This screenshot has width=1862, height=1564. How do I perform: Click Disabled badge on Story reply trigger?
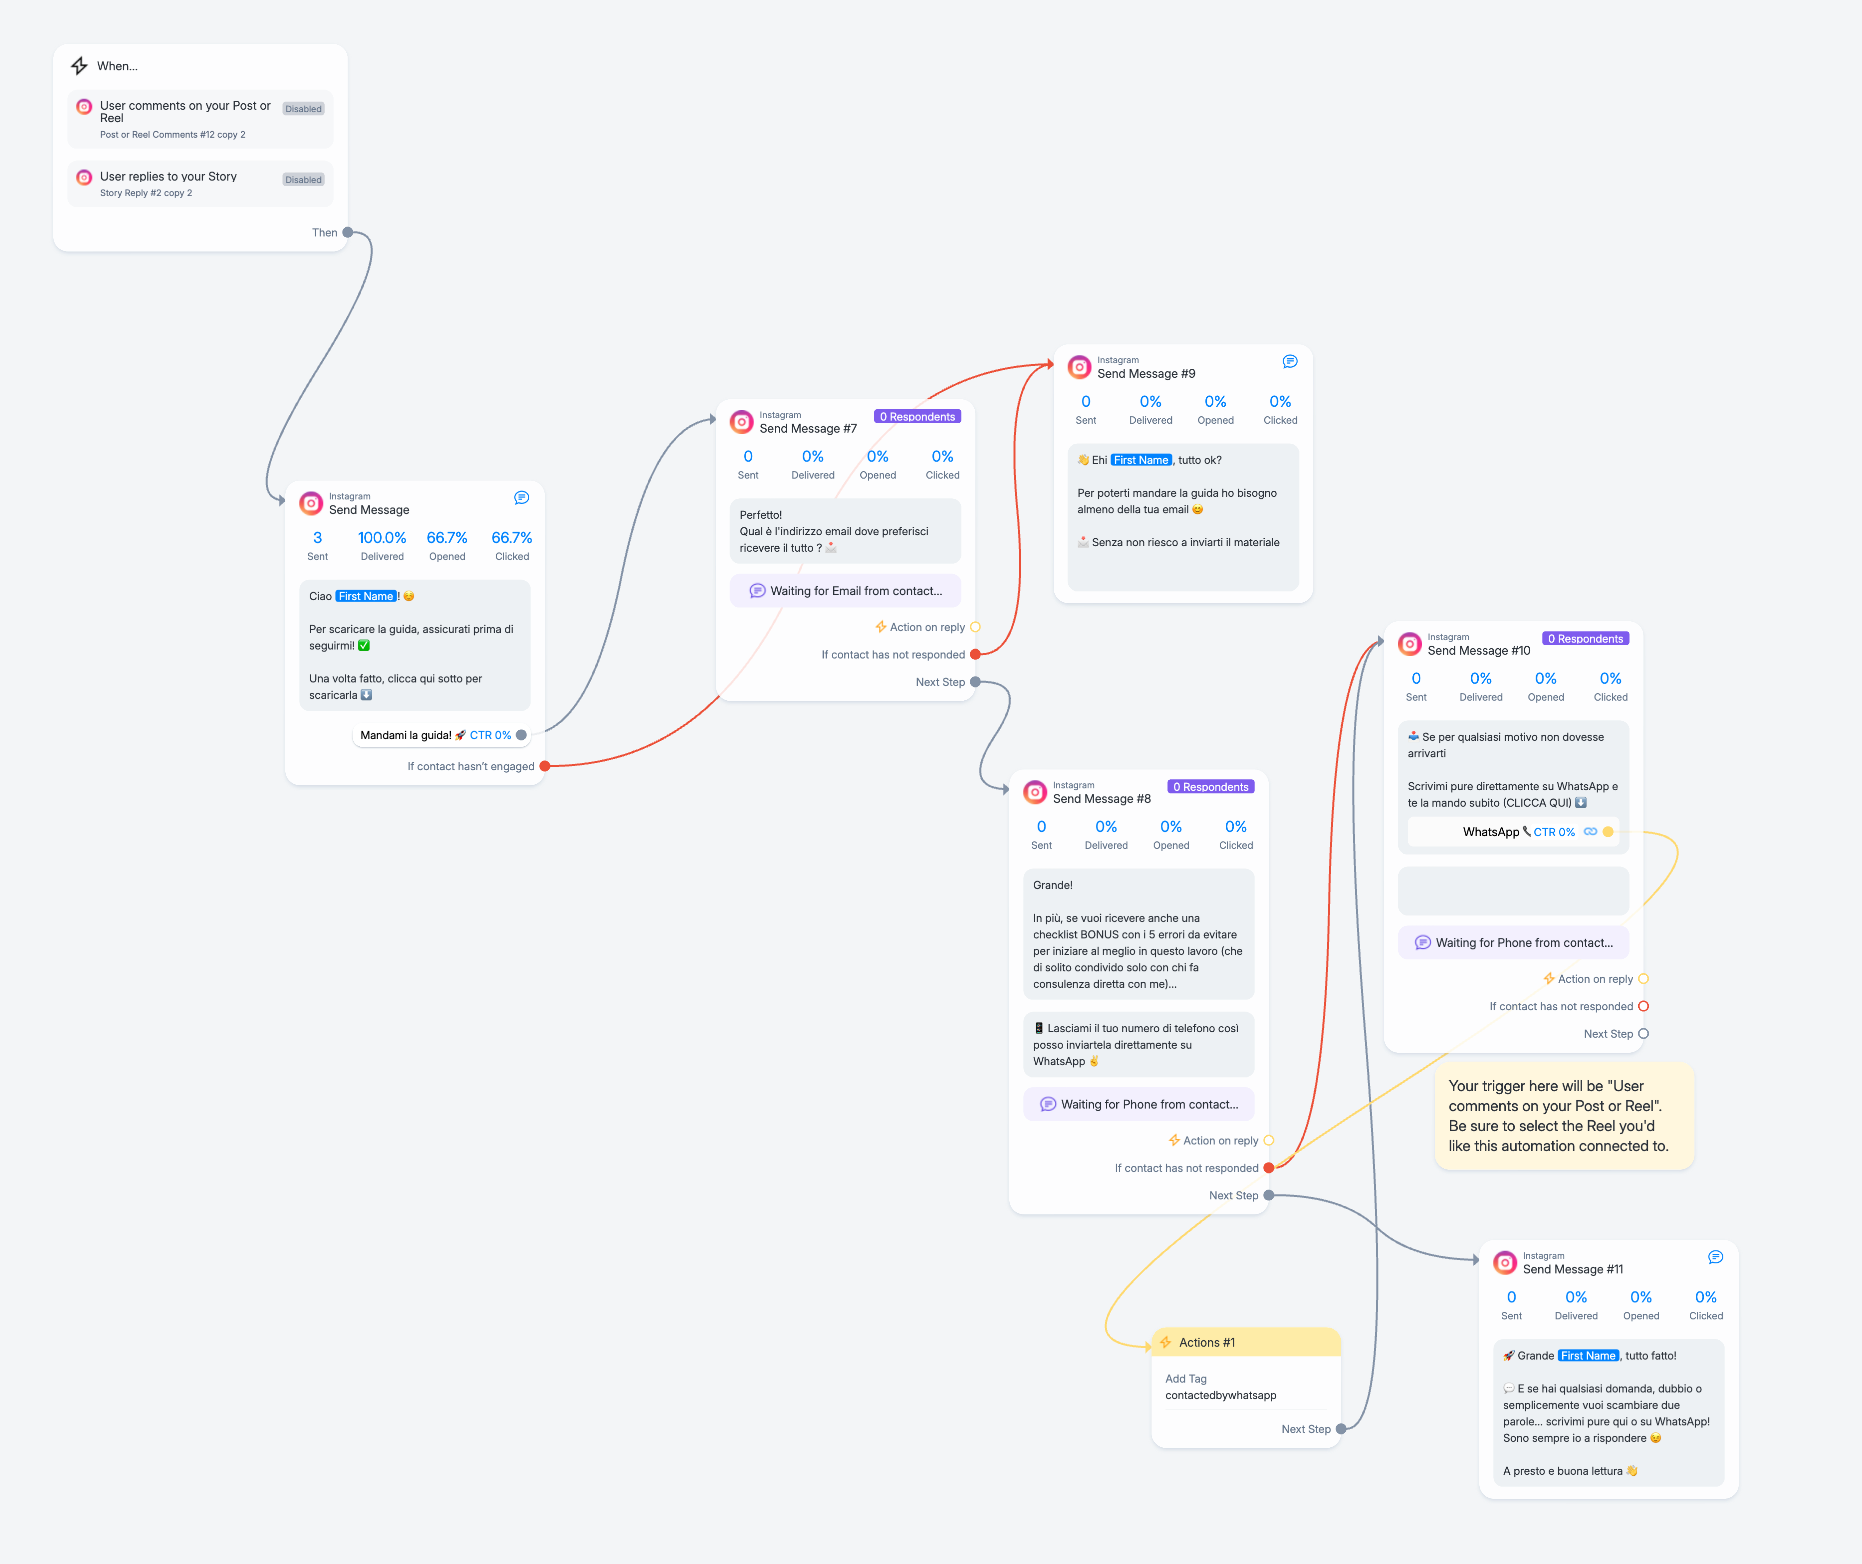point(303,180)
